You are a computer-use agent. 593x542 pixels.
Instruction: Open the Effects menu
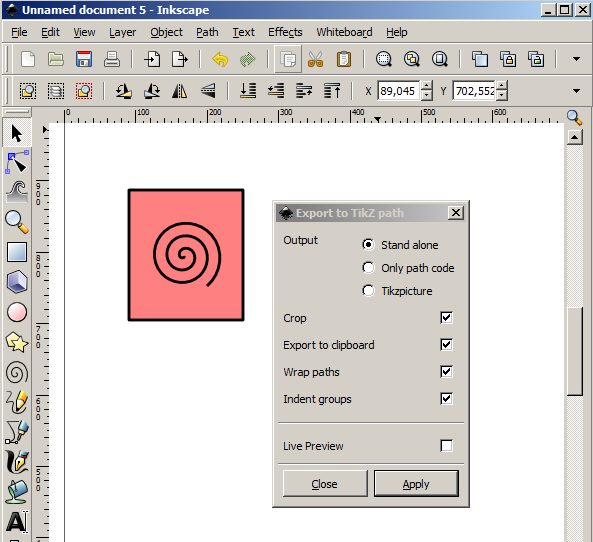click(285, 32)
